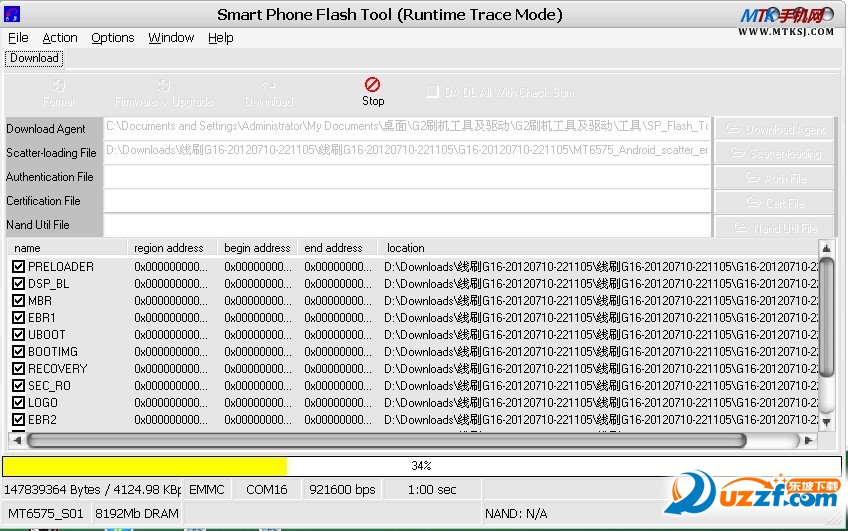Uncheck the EBR2 partition checkbox
848x531 pixels.
[x=18, y=420]
